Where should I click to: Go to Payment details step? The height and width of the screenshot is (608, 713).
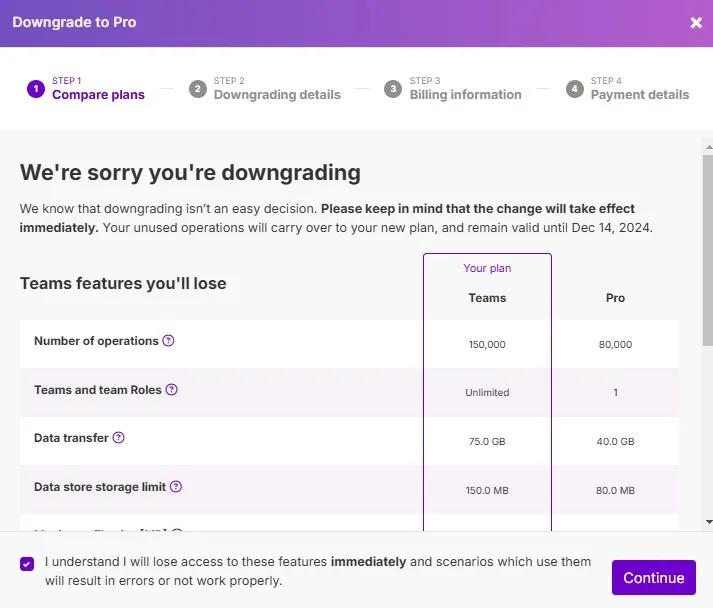[x=640, y=95]
